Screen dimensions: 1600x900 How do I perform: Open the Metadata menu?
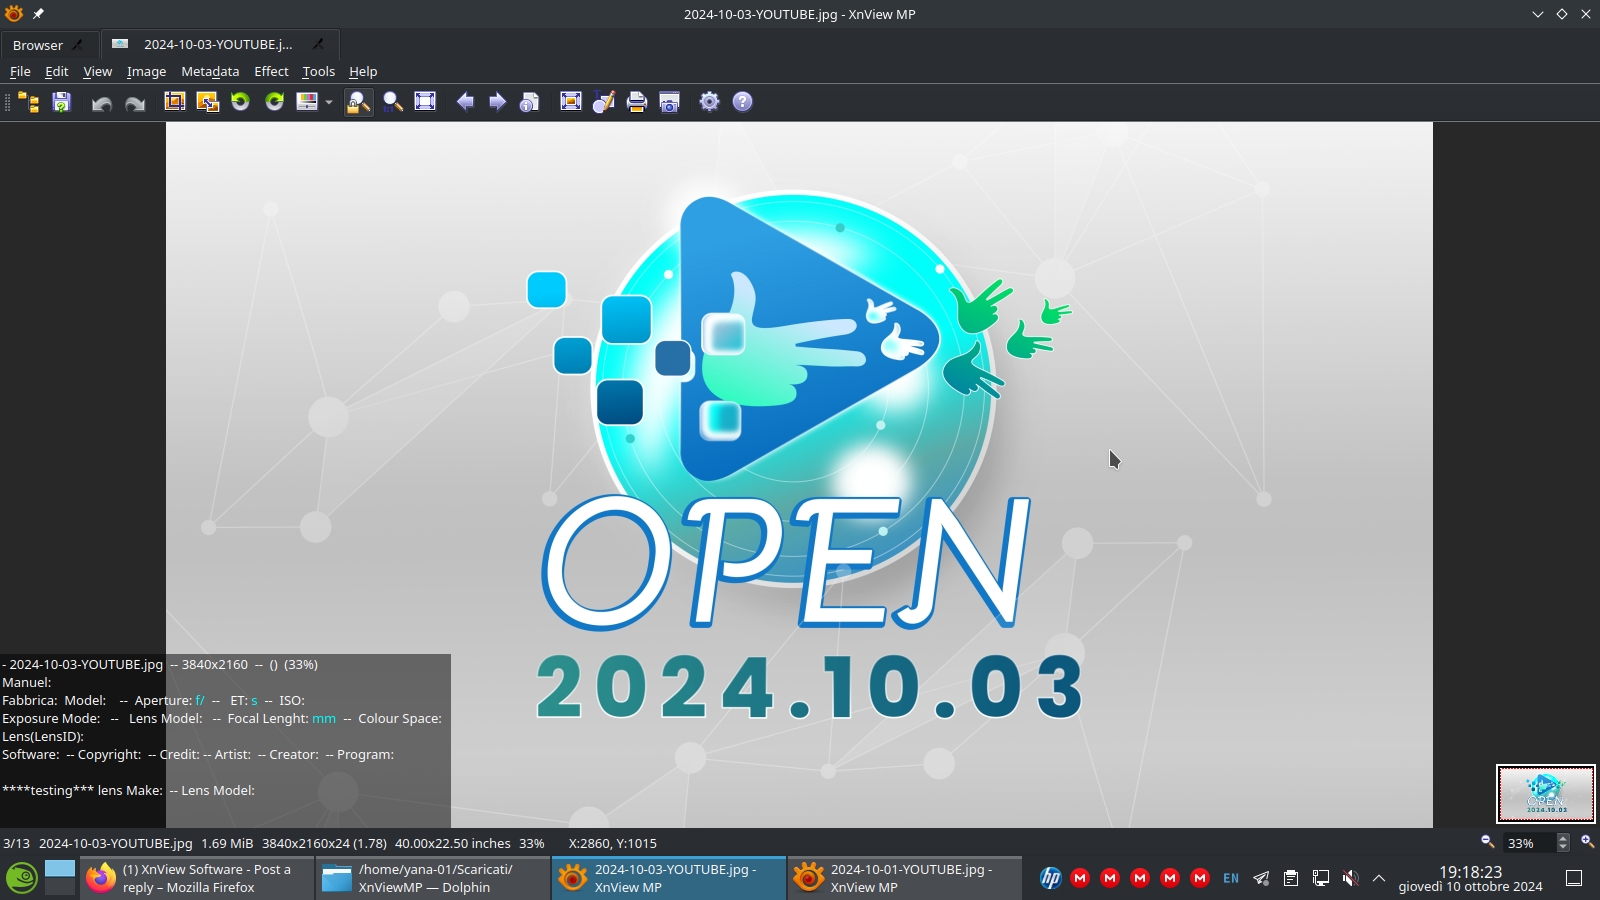pos(210,72)
